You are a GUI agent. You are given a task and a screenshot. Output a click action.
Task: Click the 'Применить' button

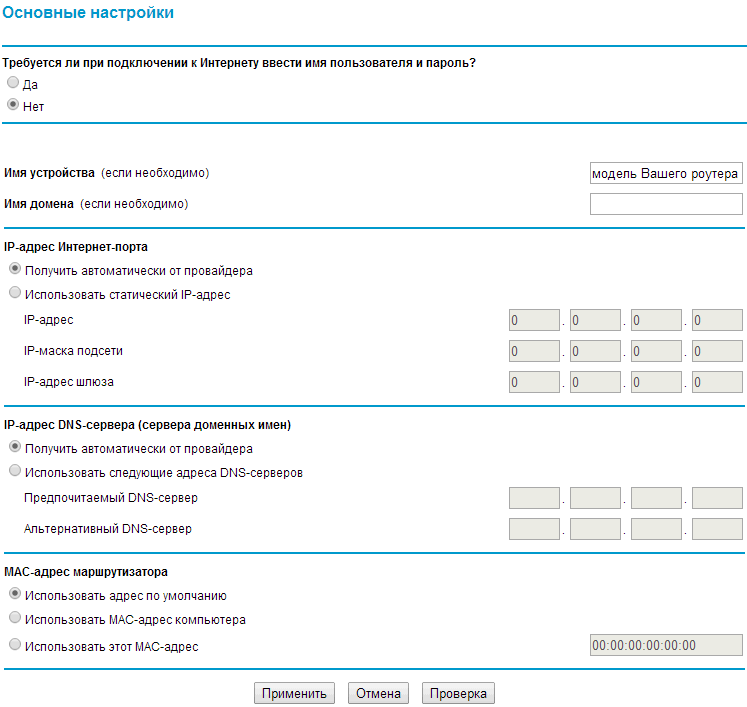point(294,693)
